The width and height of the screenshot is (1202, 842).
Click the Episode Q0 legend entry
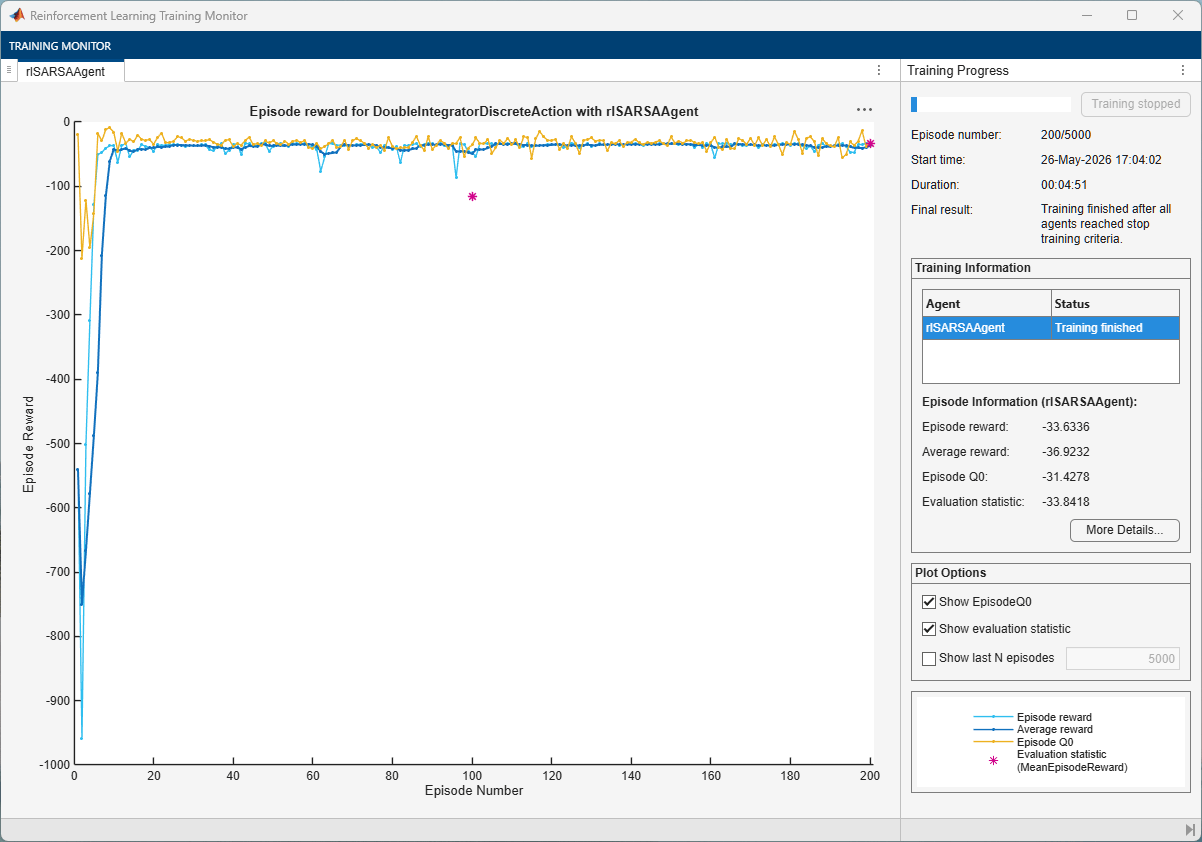point(1022,742)
